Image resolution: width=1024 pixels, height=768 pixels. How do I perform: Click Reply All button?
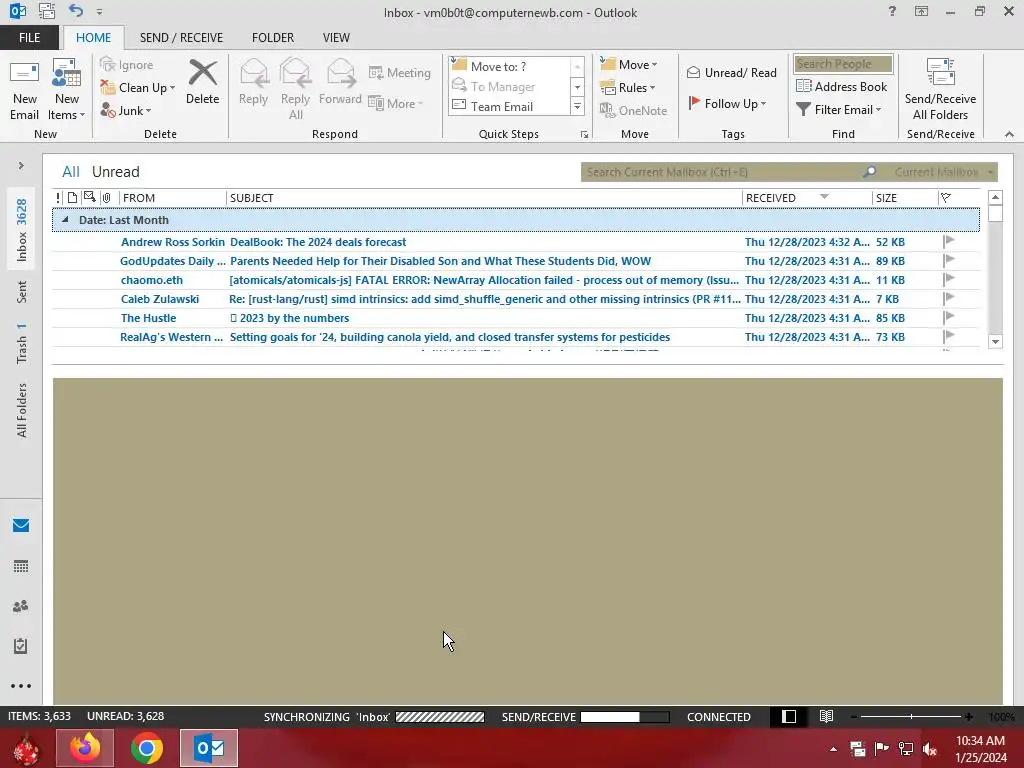[295, 89]
